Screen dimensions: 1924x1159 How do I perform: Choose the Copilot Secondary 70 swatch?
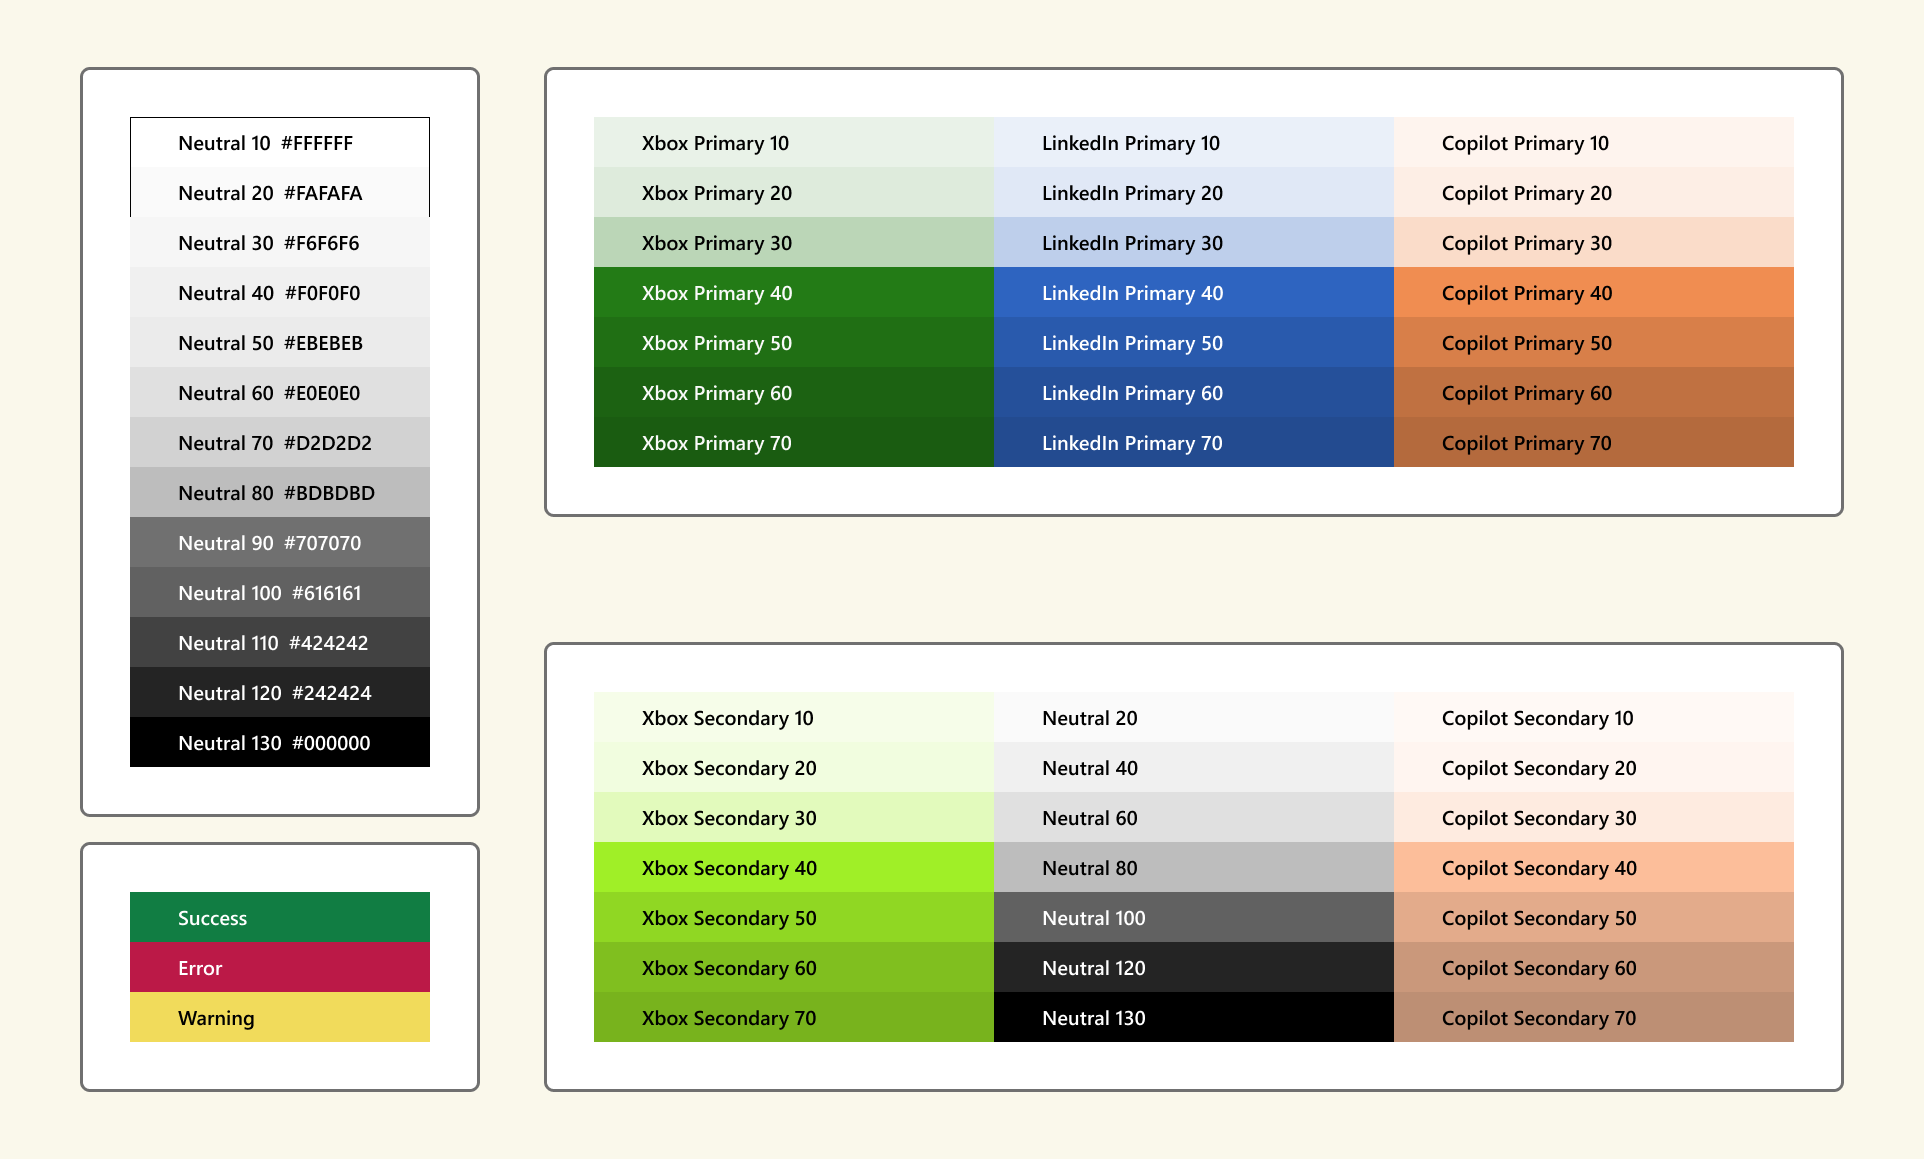[1593, 1018]
